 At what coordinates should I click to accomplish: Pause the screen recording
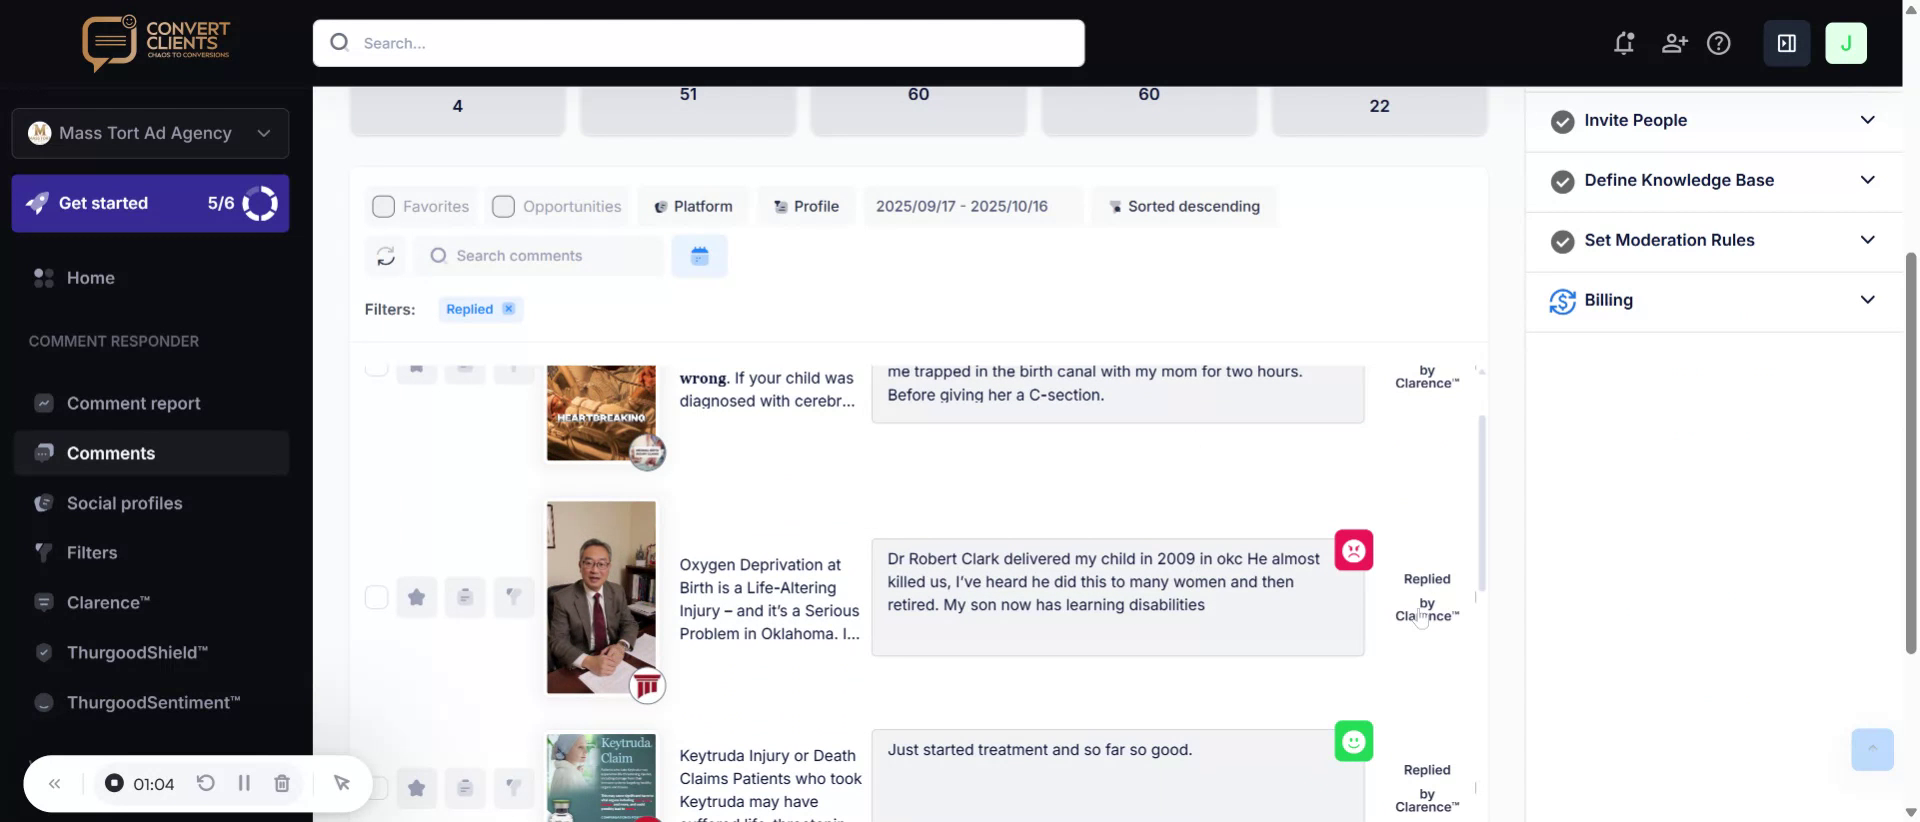244,783
